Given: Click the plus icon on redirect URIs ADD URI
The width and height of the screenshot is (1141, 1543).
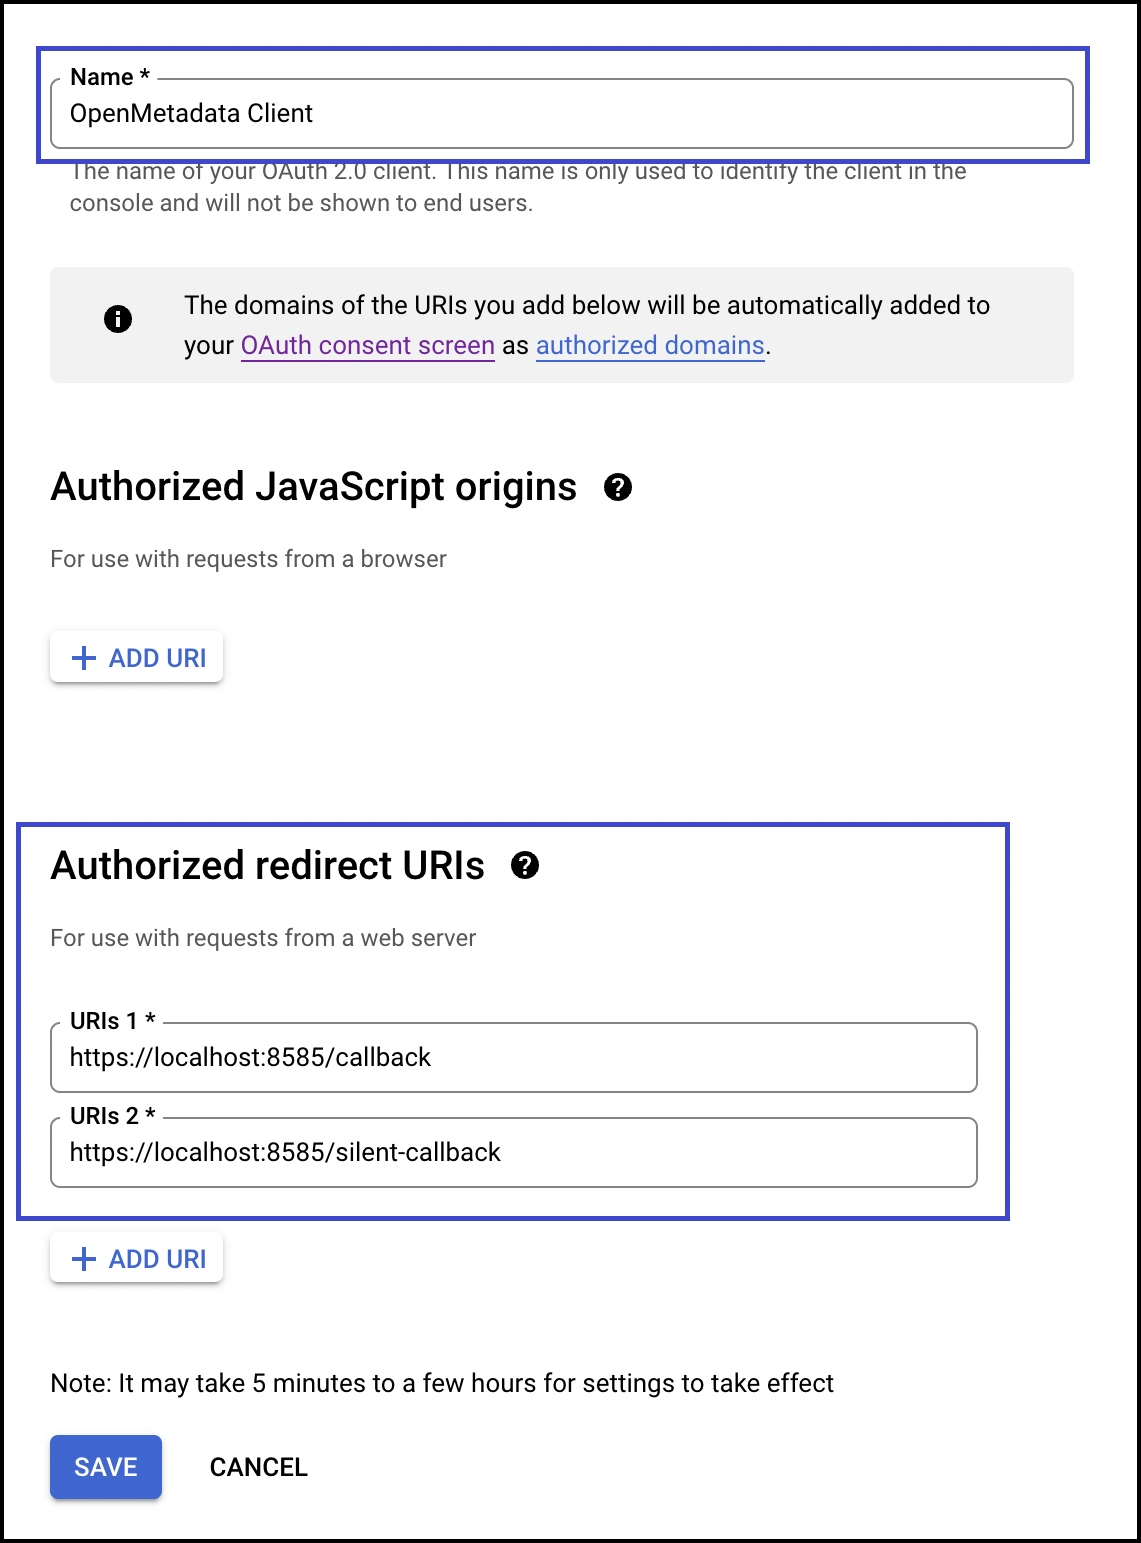Looking at the screenshot, I should [82, 1258].
